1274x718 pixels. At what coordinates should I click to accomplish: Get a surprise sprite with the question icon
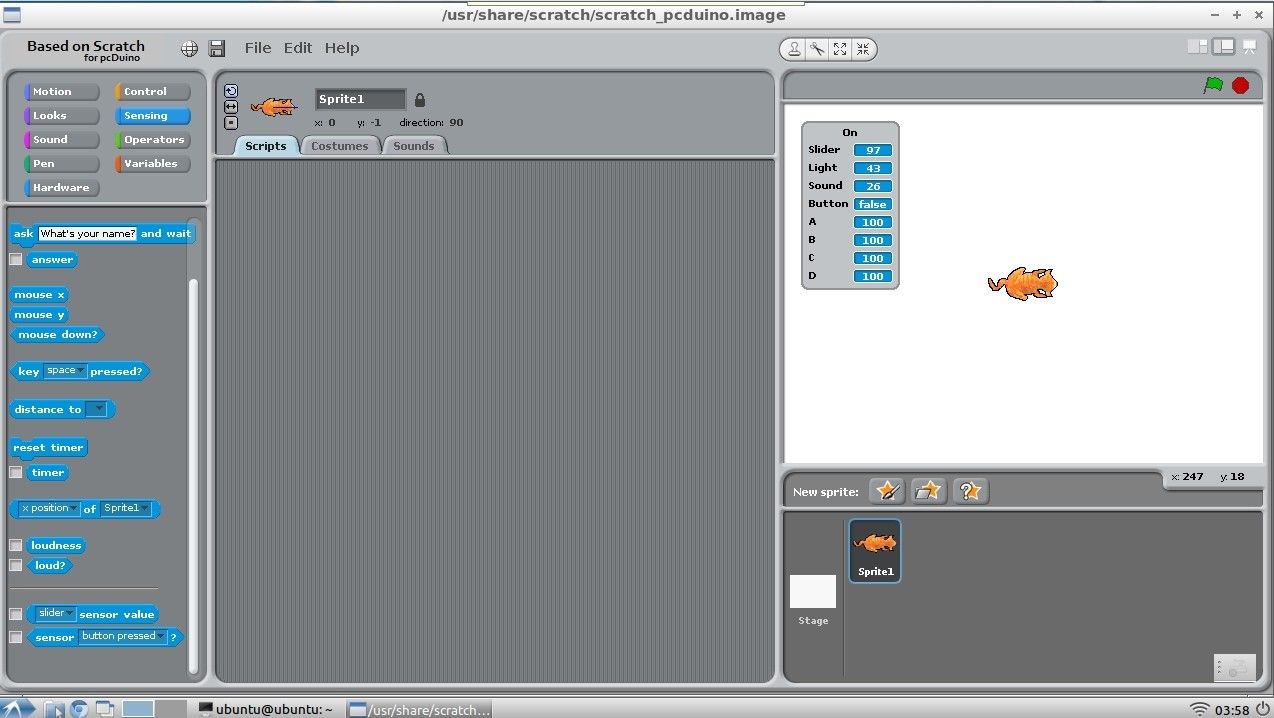(970, 491)
